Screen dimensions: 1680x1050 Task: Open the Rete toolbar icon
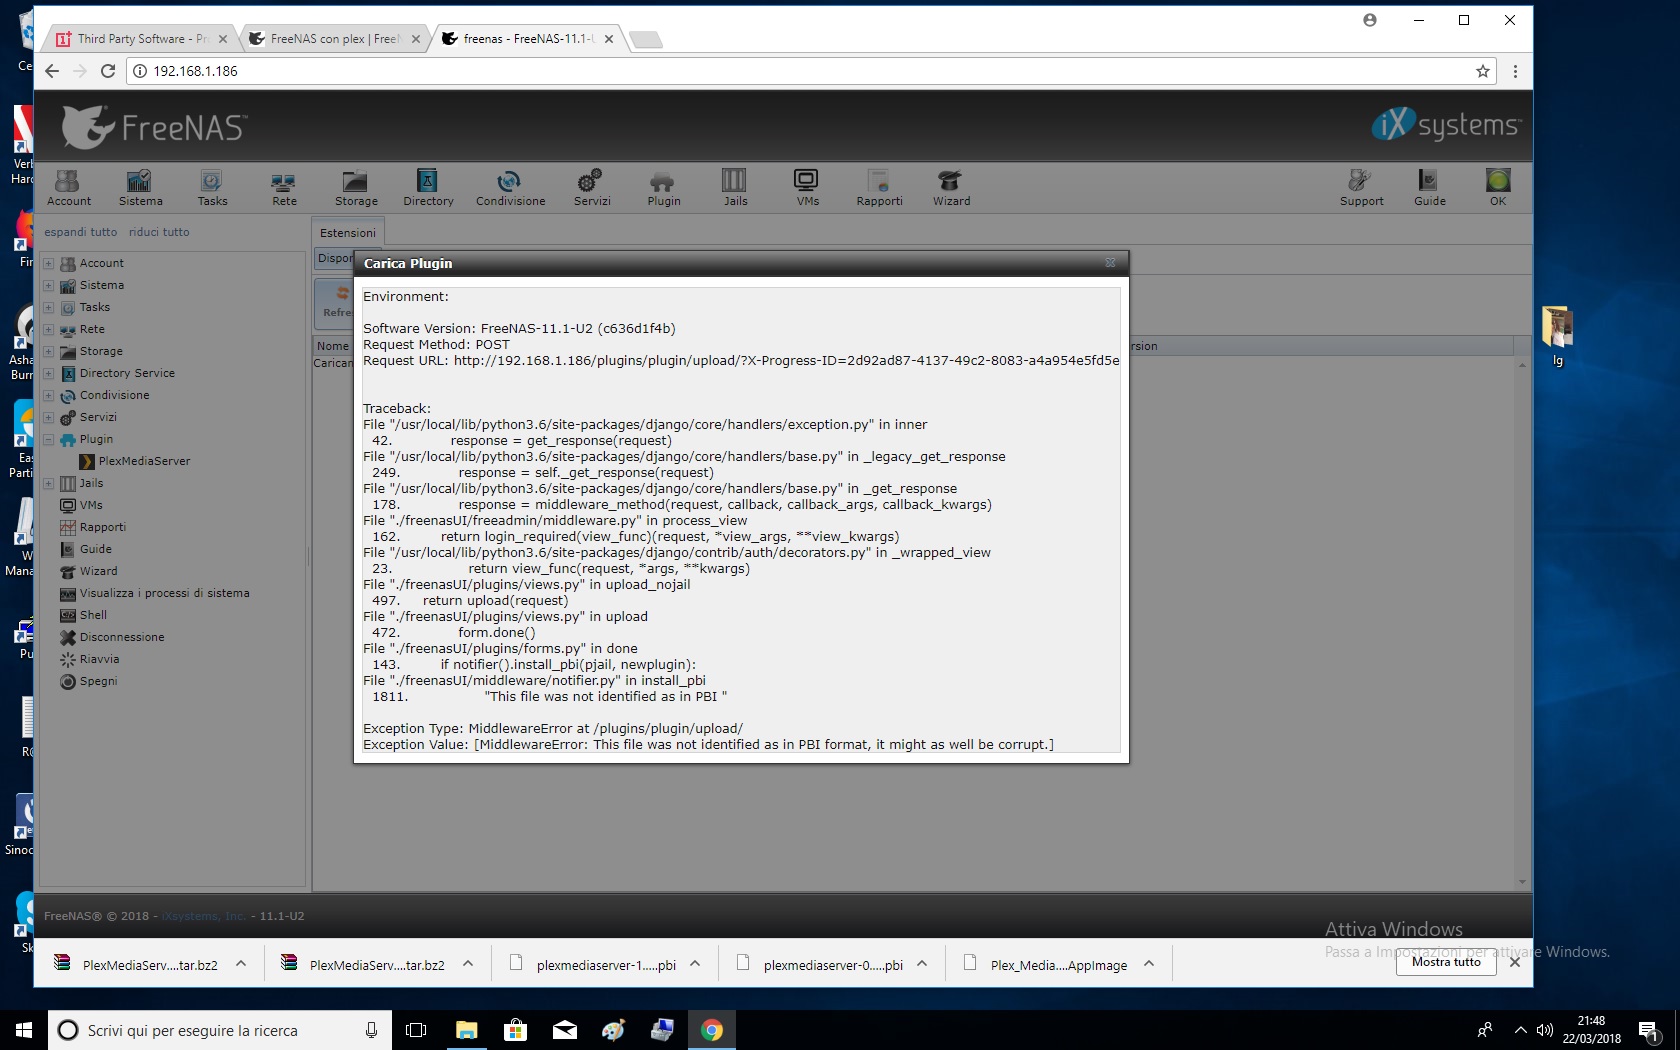(x=284, y=187)
